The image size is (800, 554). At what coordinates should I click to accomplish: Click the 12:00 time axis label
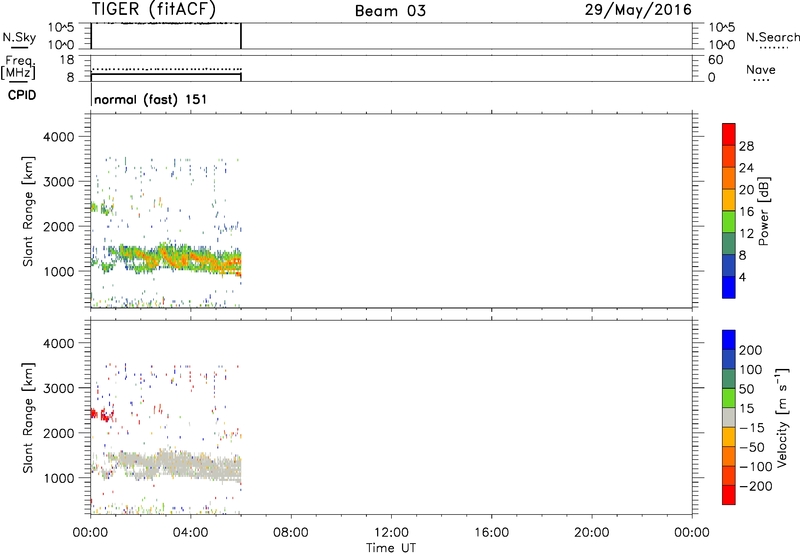tap(391, 533)
